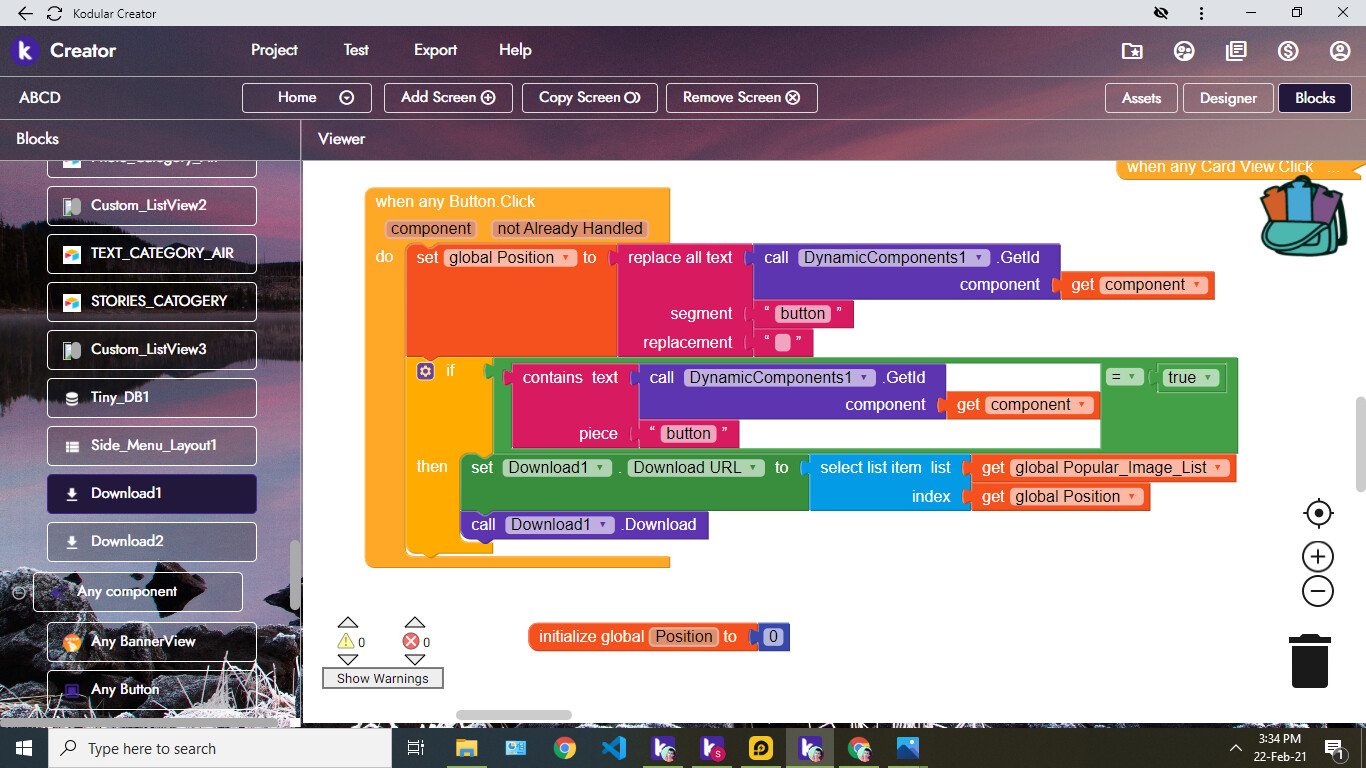Launch Visual Studio Code from taskbar

614,748
